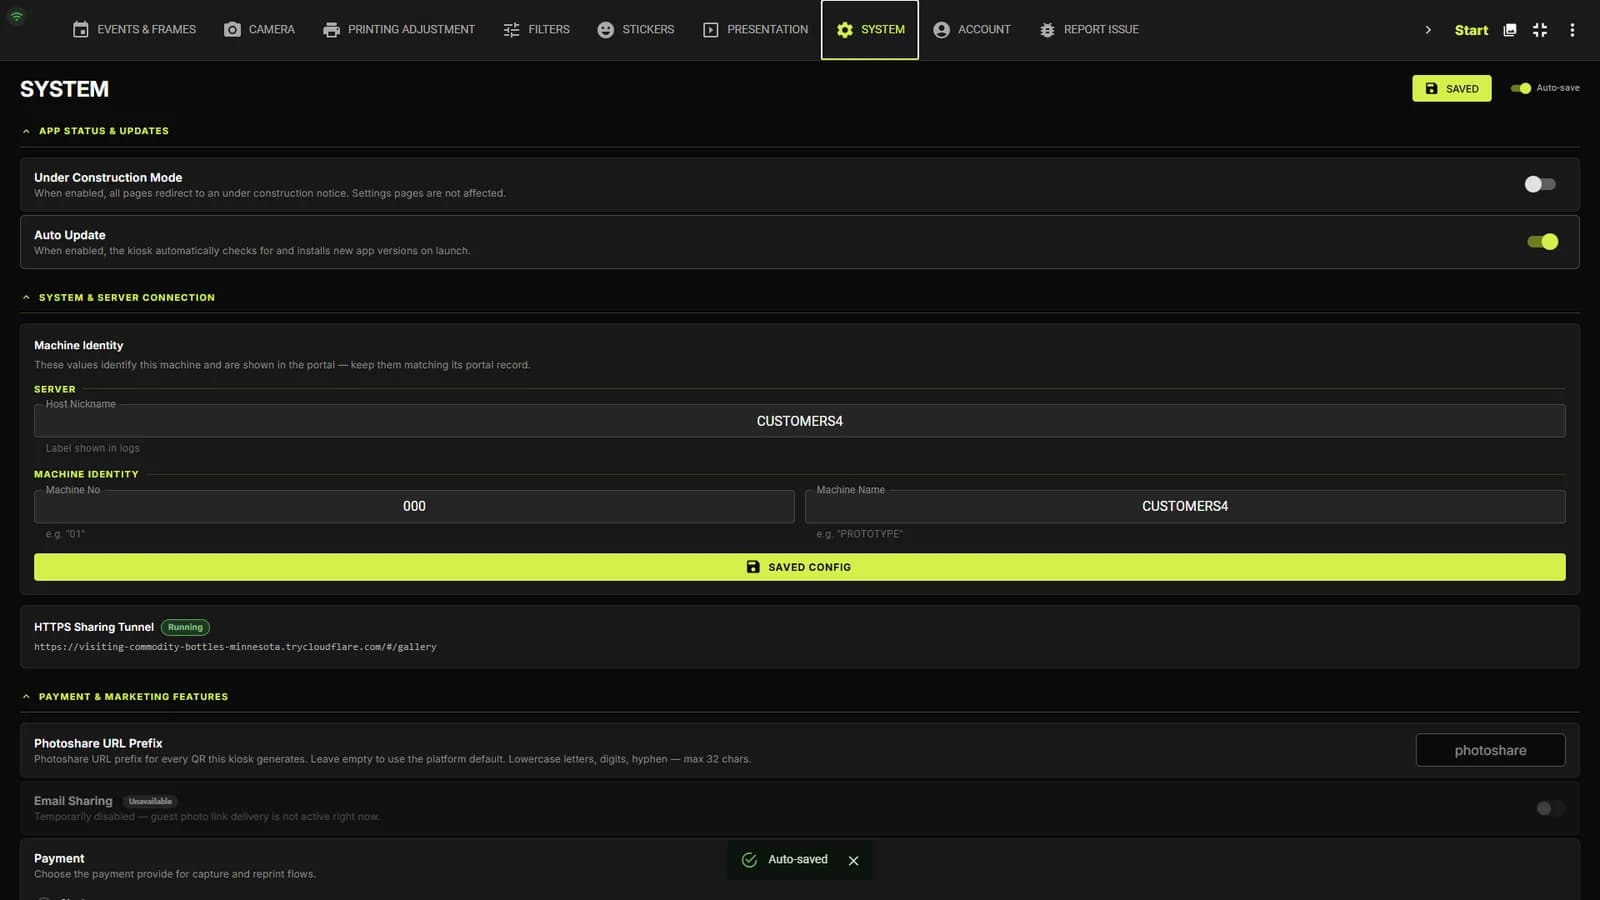Click the Photoshare URL Prefix input
Screen dimensions: 1600x900
pyautogui.click(x=1490, y=750)
